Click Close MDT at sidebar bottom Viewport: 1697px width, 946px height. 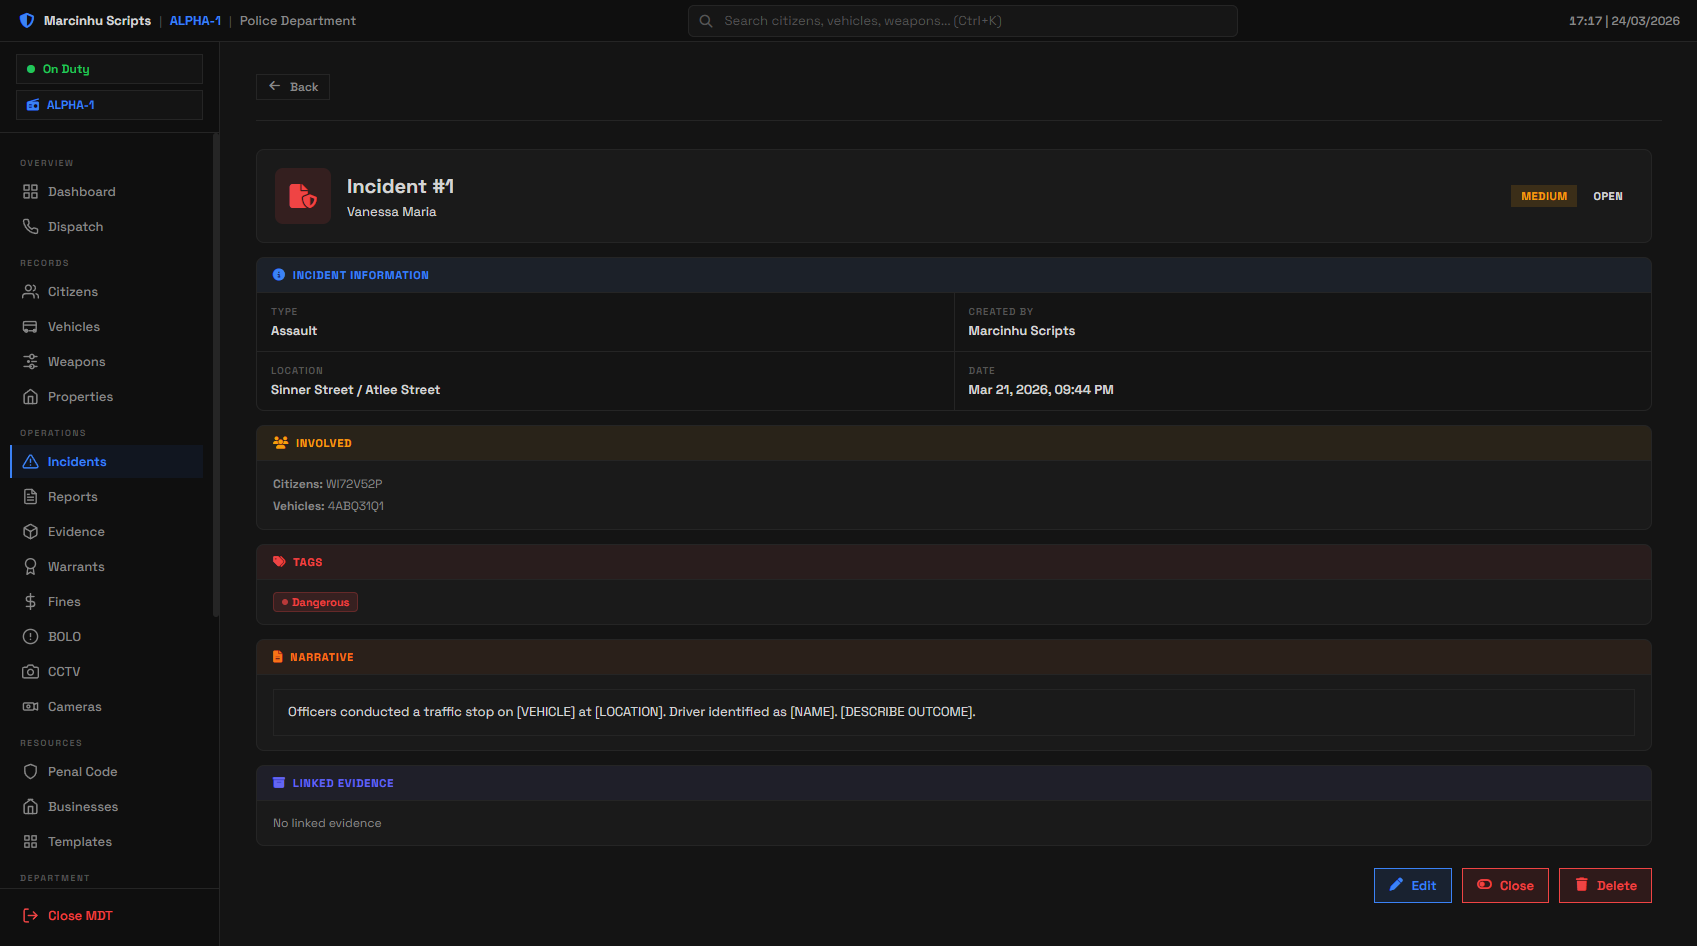tap(68, 916)
